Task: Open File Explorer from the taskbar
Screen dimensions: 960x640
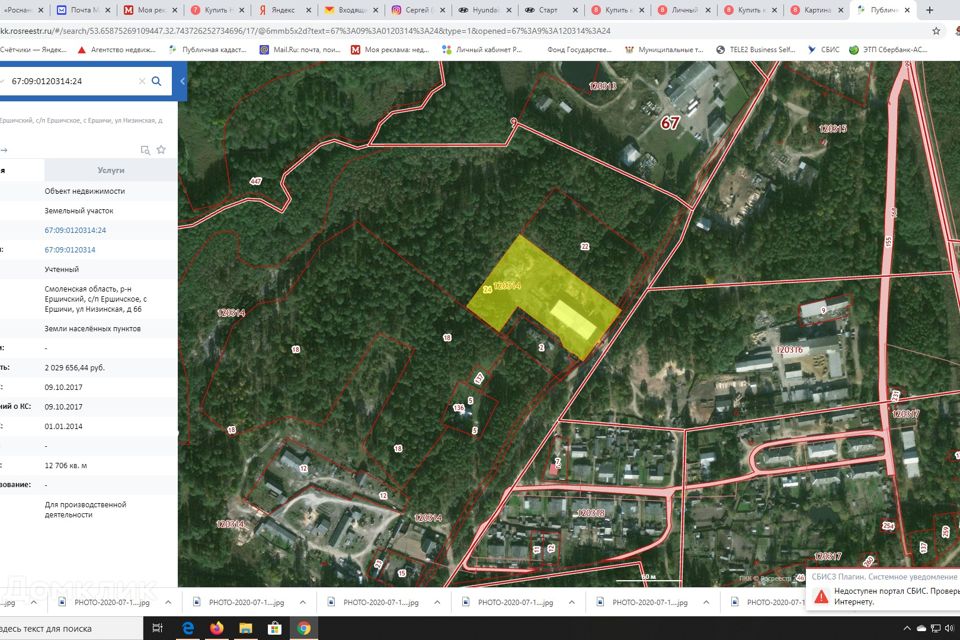Action: coord(246,628)
